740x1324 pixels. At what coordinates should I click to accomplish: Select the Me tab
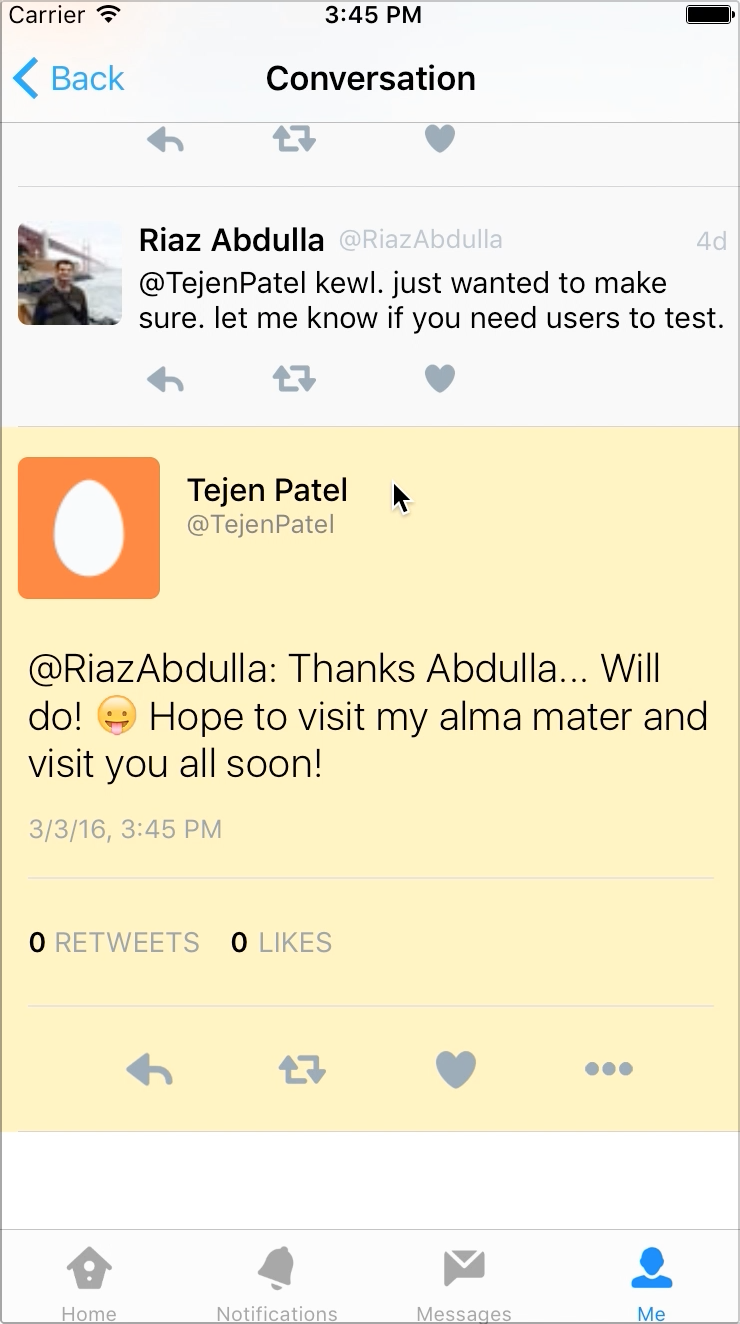(651, 1282)
